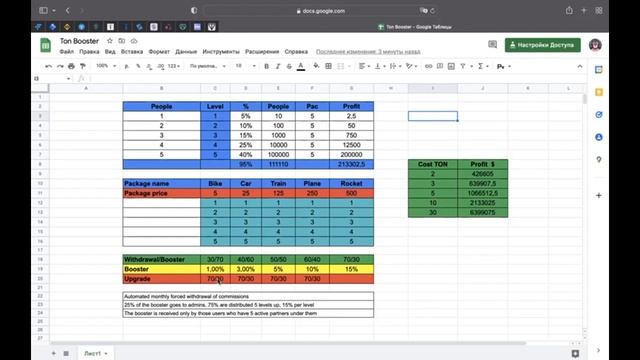Click the Safari address bar docs.google.com
Screen dimensions: 640x360
click(x=320, y=11)
